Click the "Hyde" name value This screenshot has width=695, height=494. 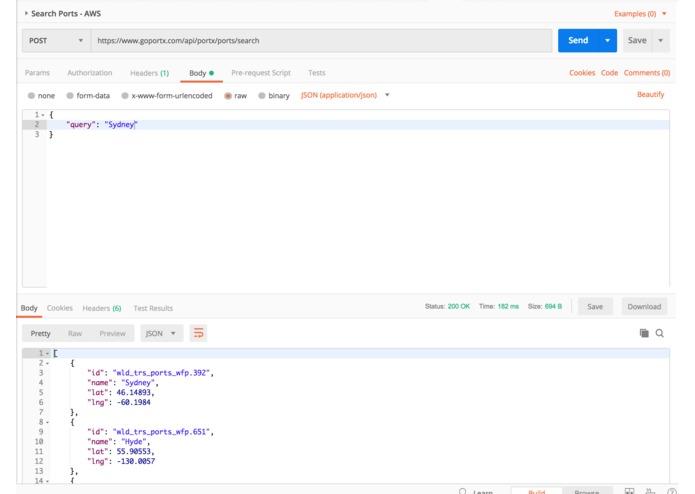click(133, 442)
